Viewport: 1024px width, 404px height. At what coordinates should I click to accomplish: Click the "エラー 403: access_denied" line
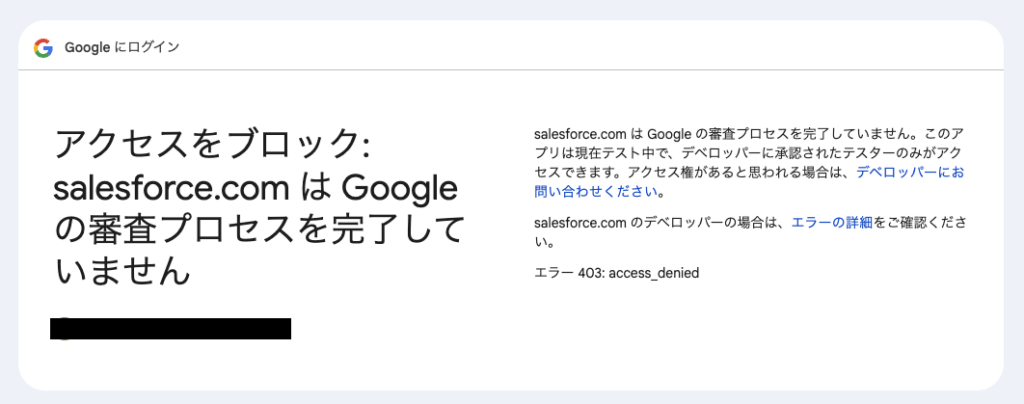616,272
